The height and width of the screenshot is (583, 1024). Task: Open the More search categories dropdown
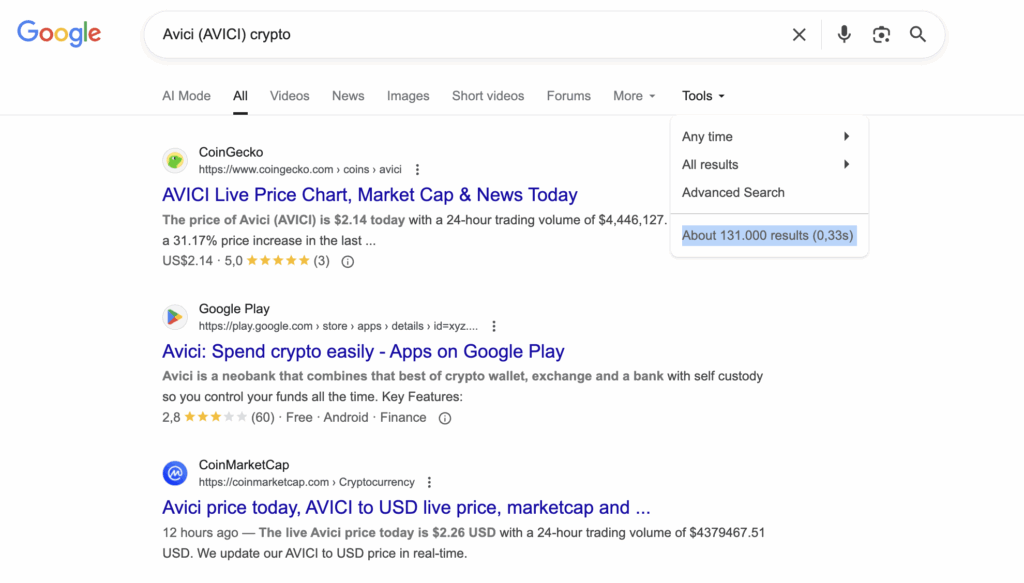click(634, 96)
